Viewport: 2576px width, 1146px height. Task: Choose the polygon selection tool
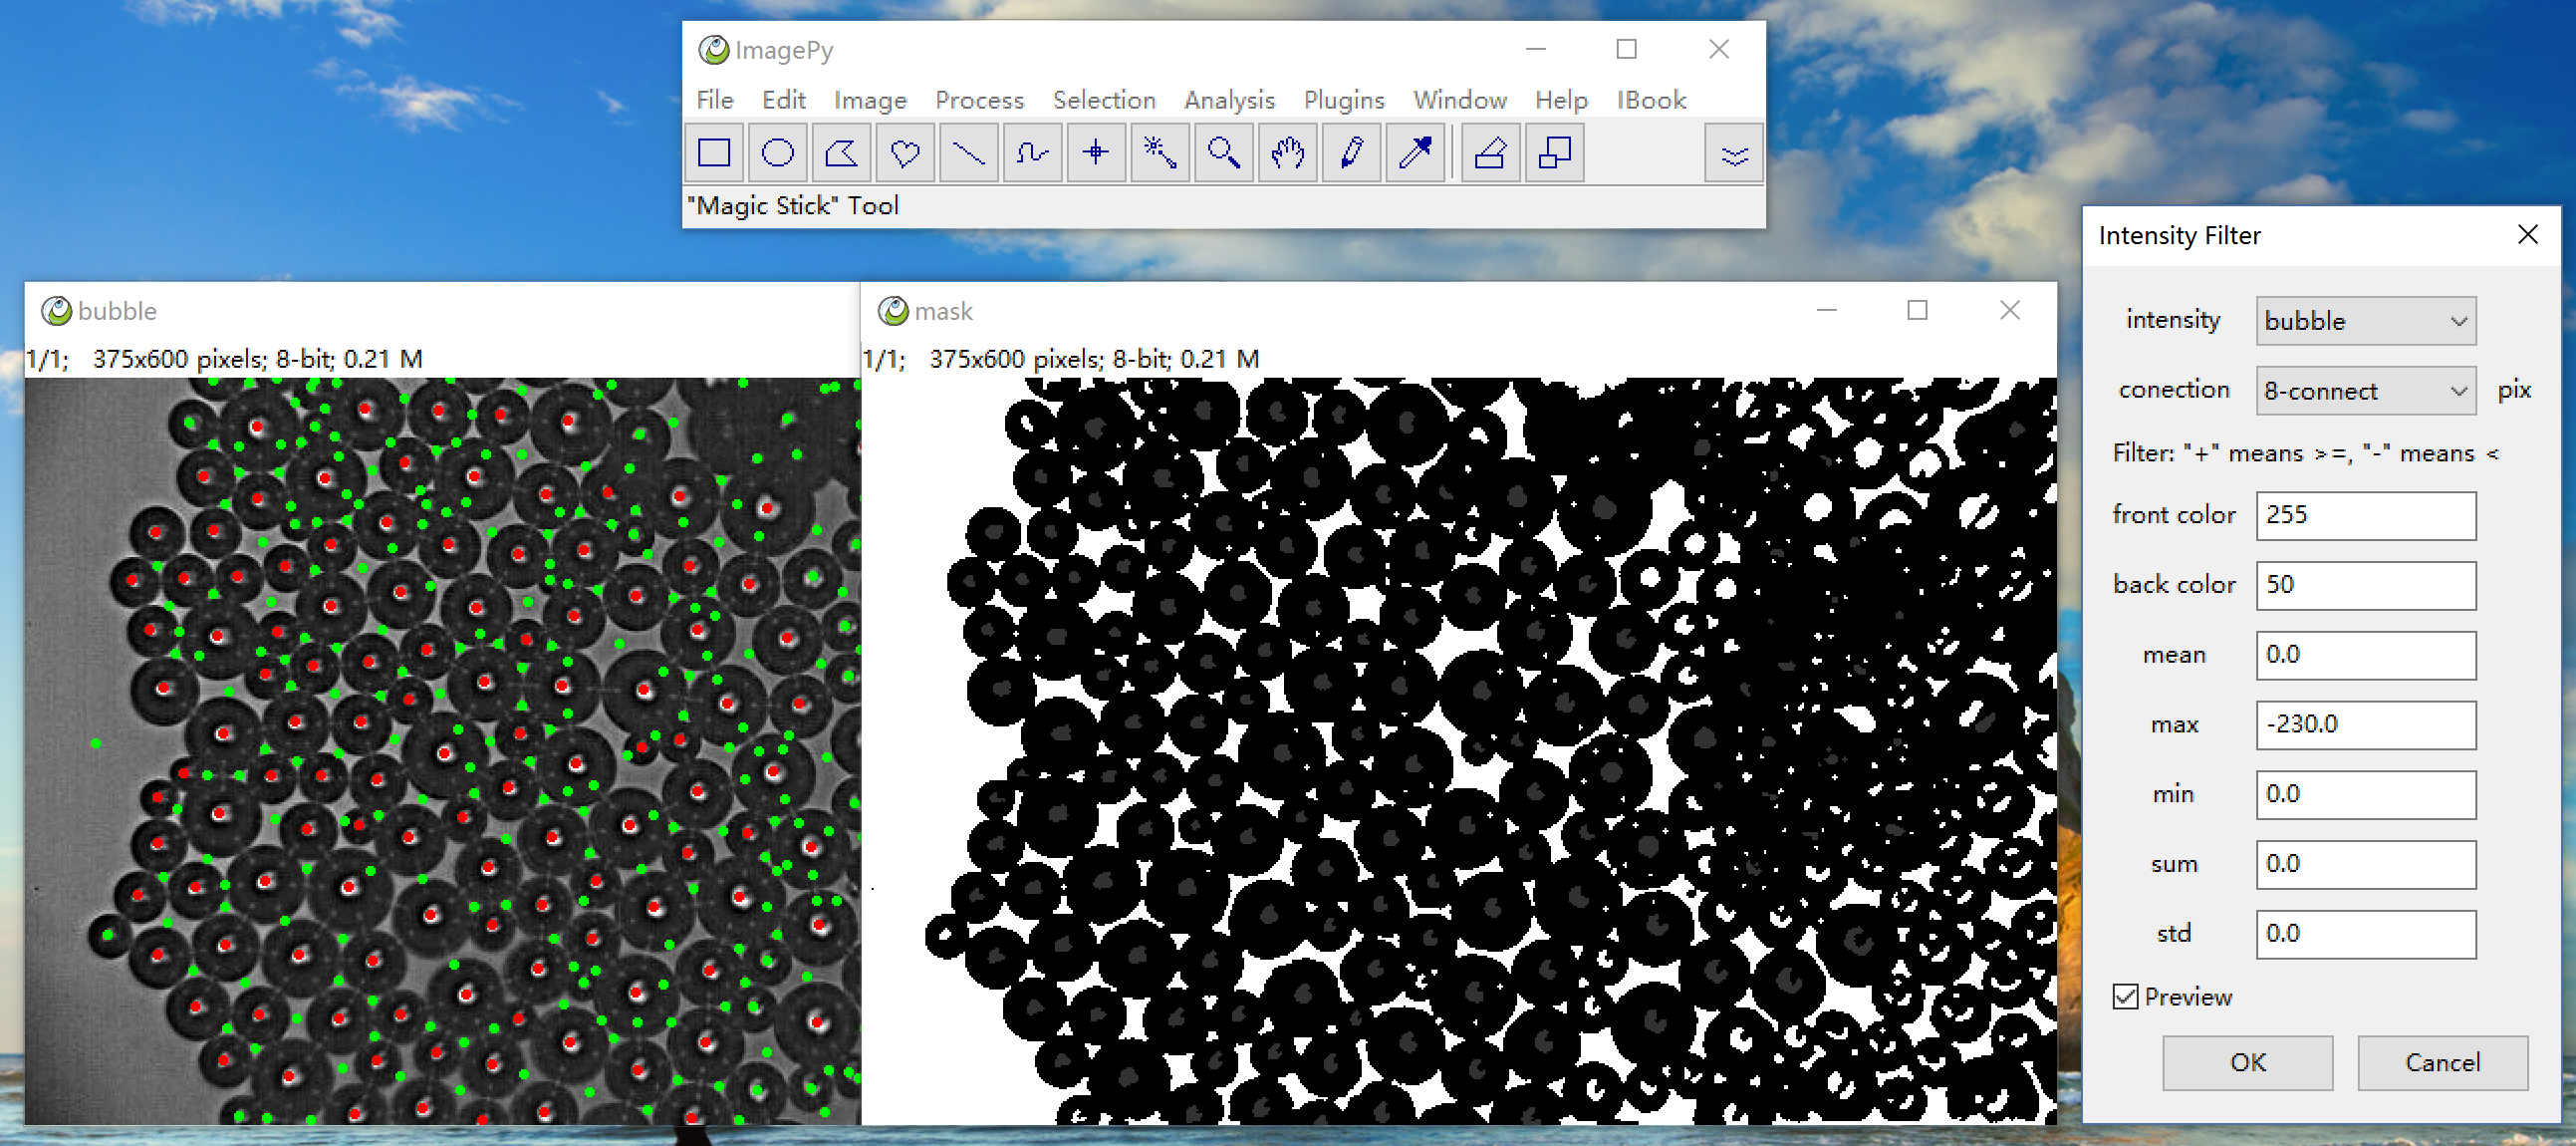(841, 153)
